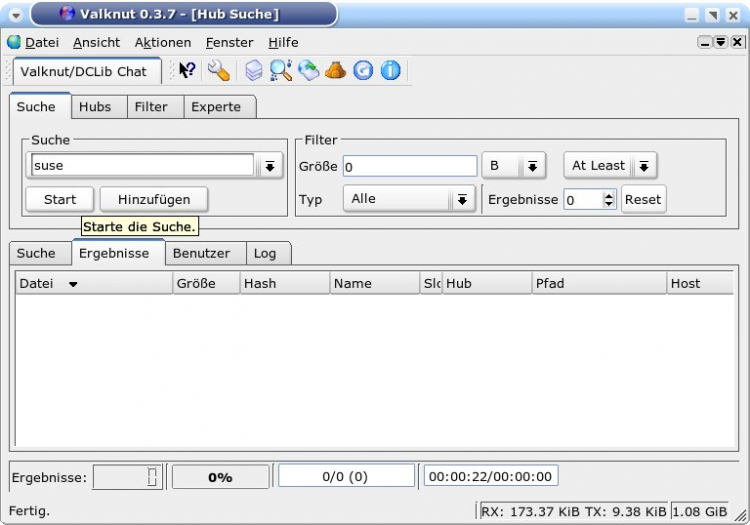Sort by Name column header
Screen dimensions: 750x525
pyautogui.click(x=375, y=283)
